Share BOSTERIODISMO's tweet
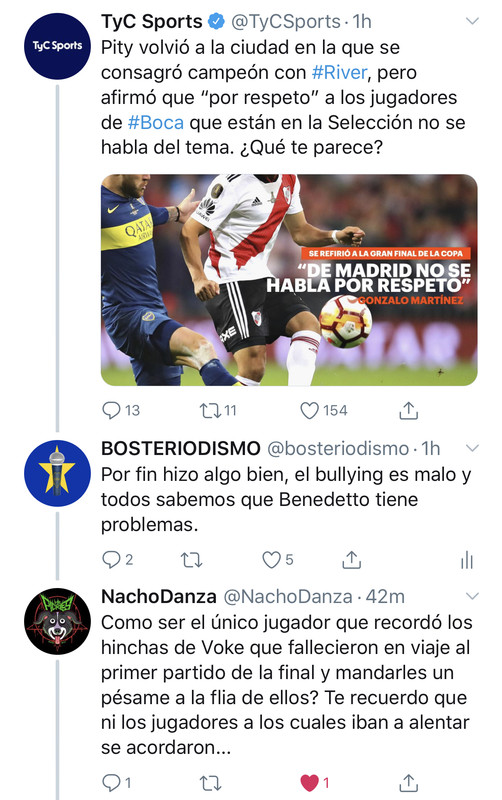502x800 pixels. [352, 559]
